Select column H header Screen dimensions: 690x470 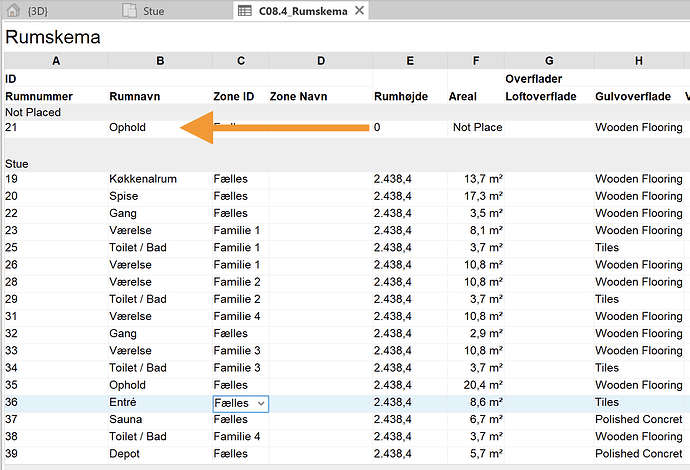[639, 61]
